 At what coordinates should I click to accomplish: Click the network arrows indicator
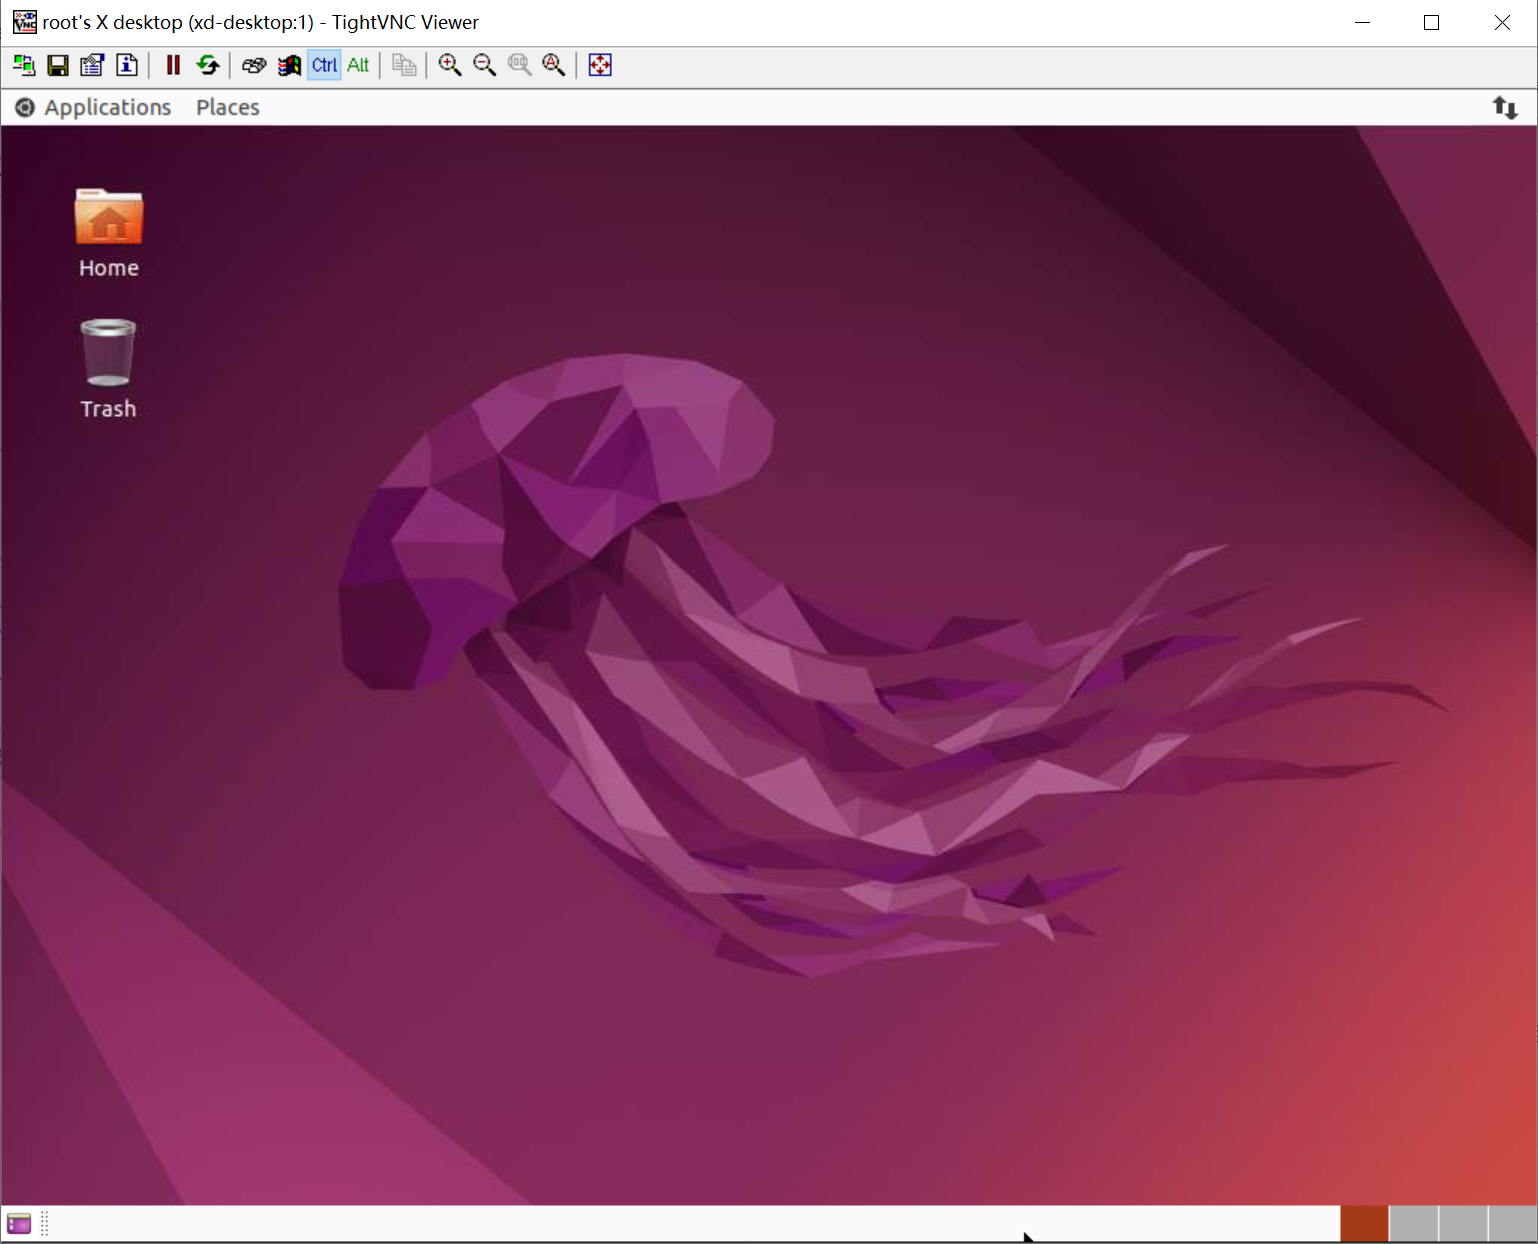(1505, 107)
